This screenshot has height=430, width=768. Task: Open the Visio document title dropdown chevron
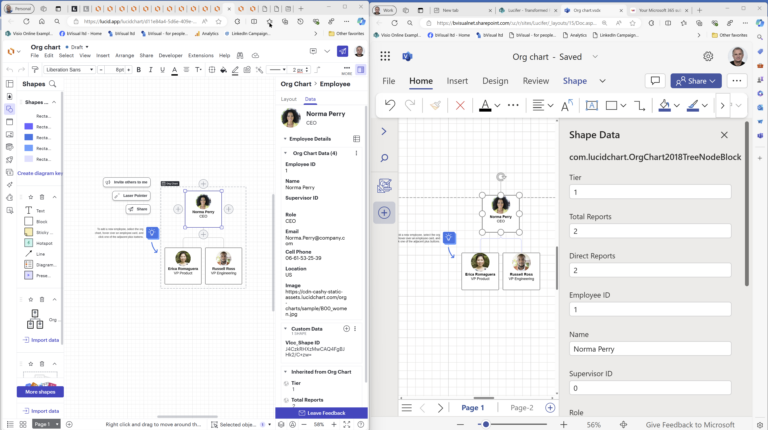tap(595, 57)
